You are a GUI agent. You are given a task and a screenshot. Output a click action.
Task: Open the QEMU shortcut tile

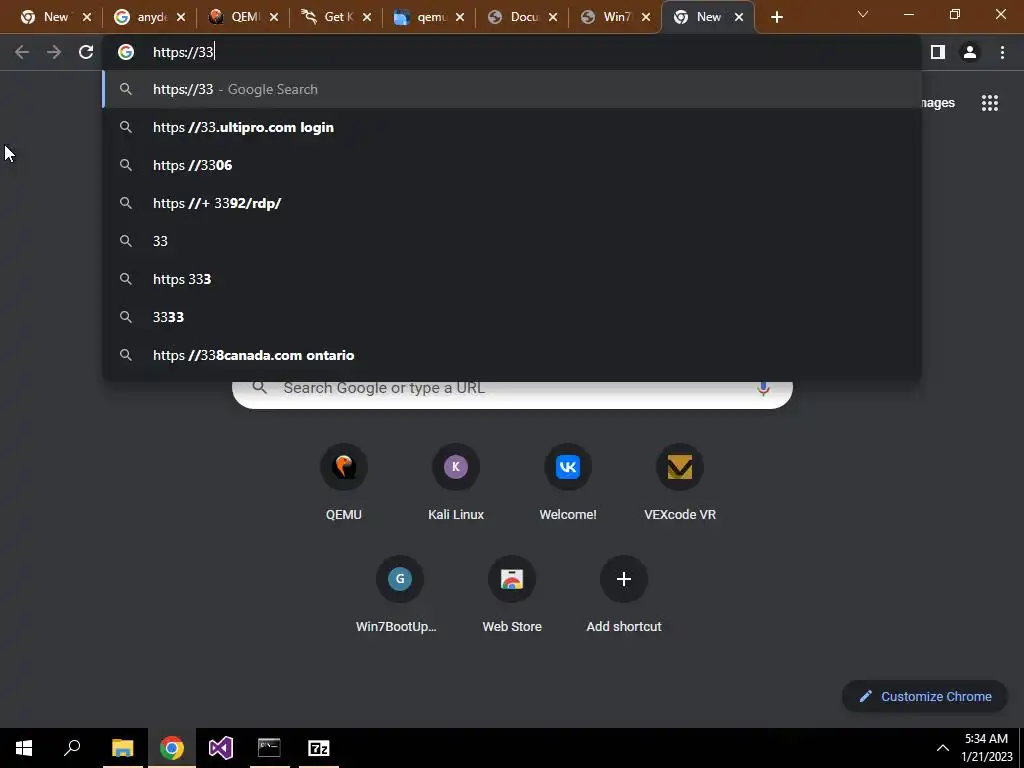[x=344, y=483]
